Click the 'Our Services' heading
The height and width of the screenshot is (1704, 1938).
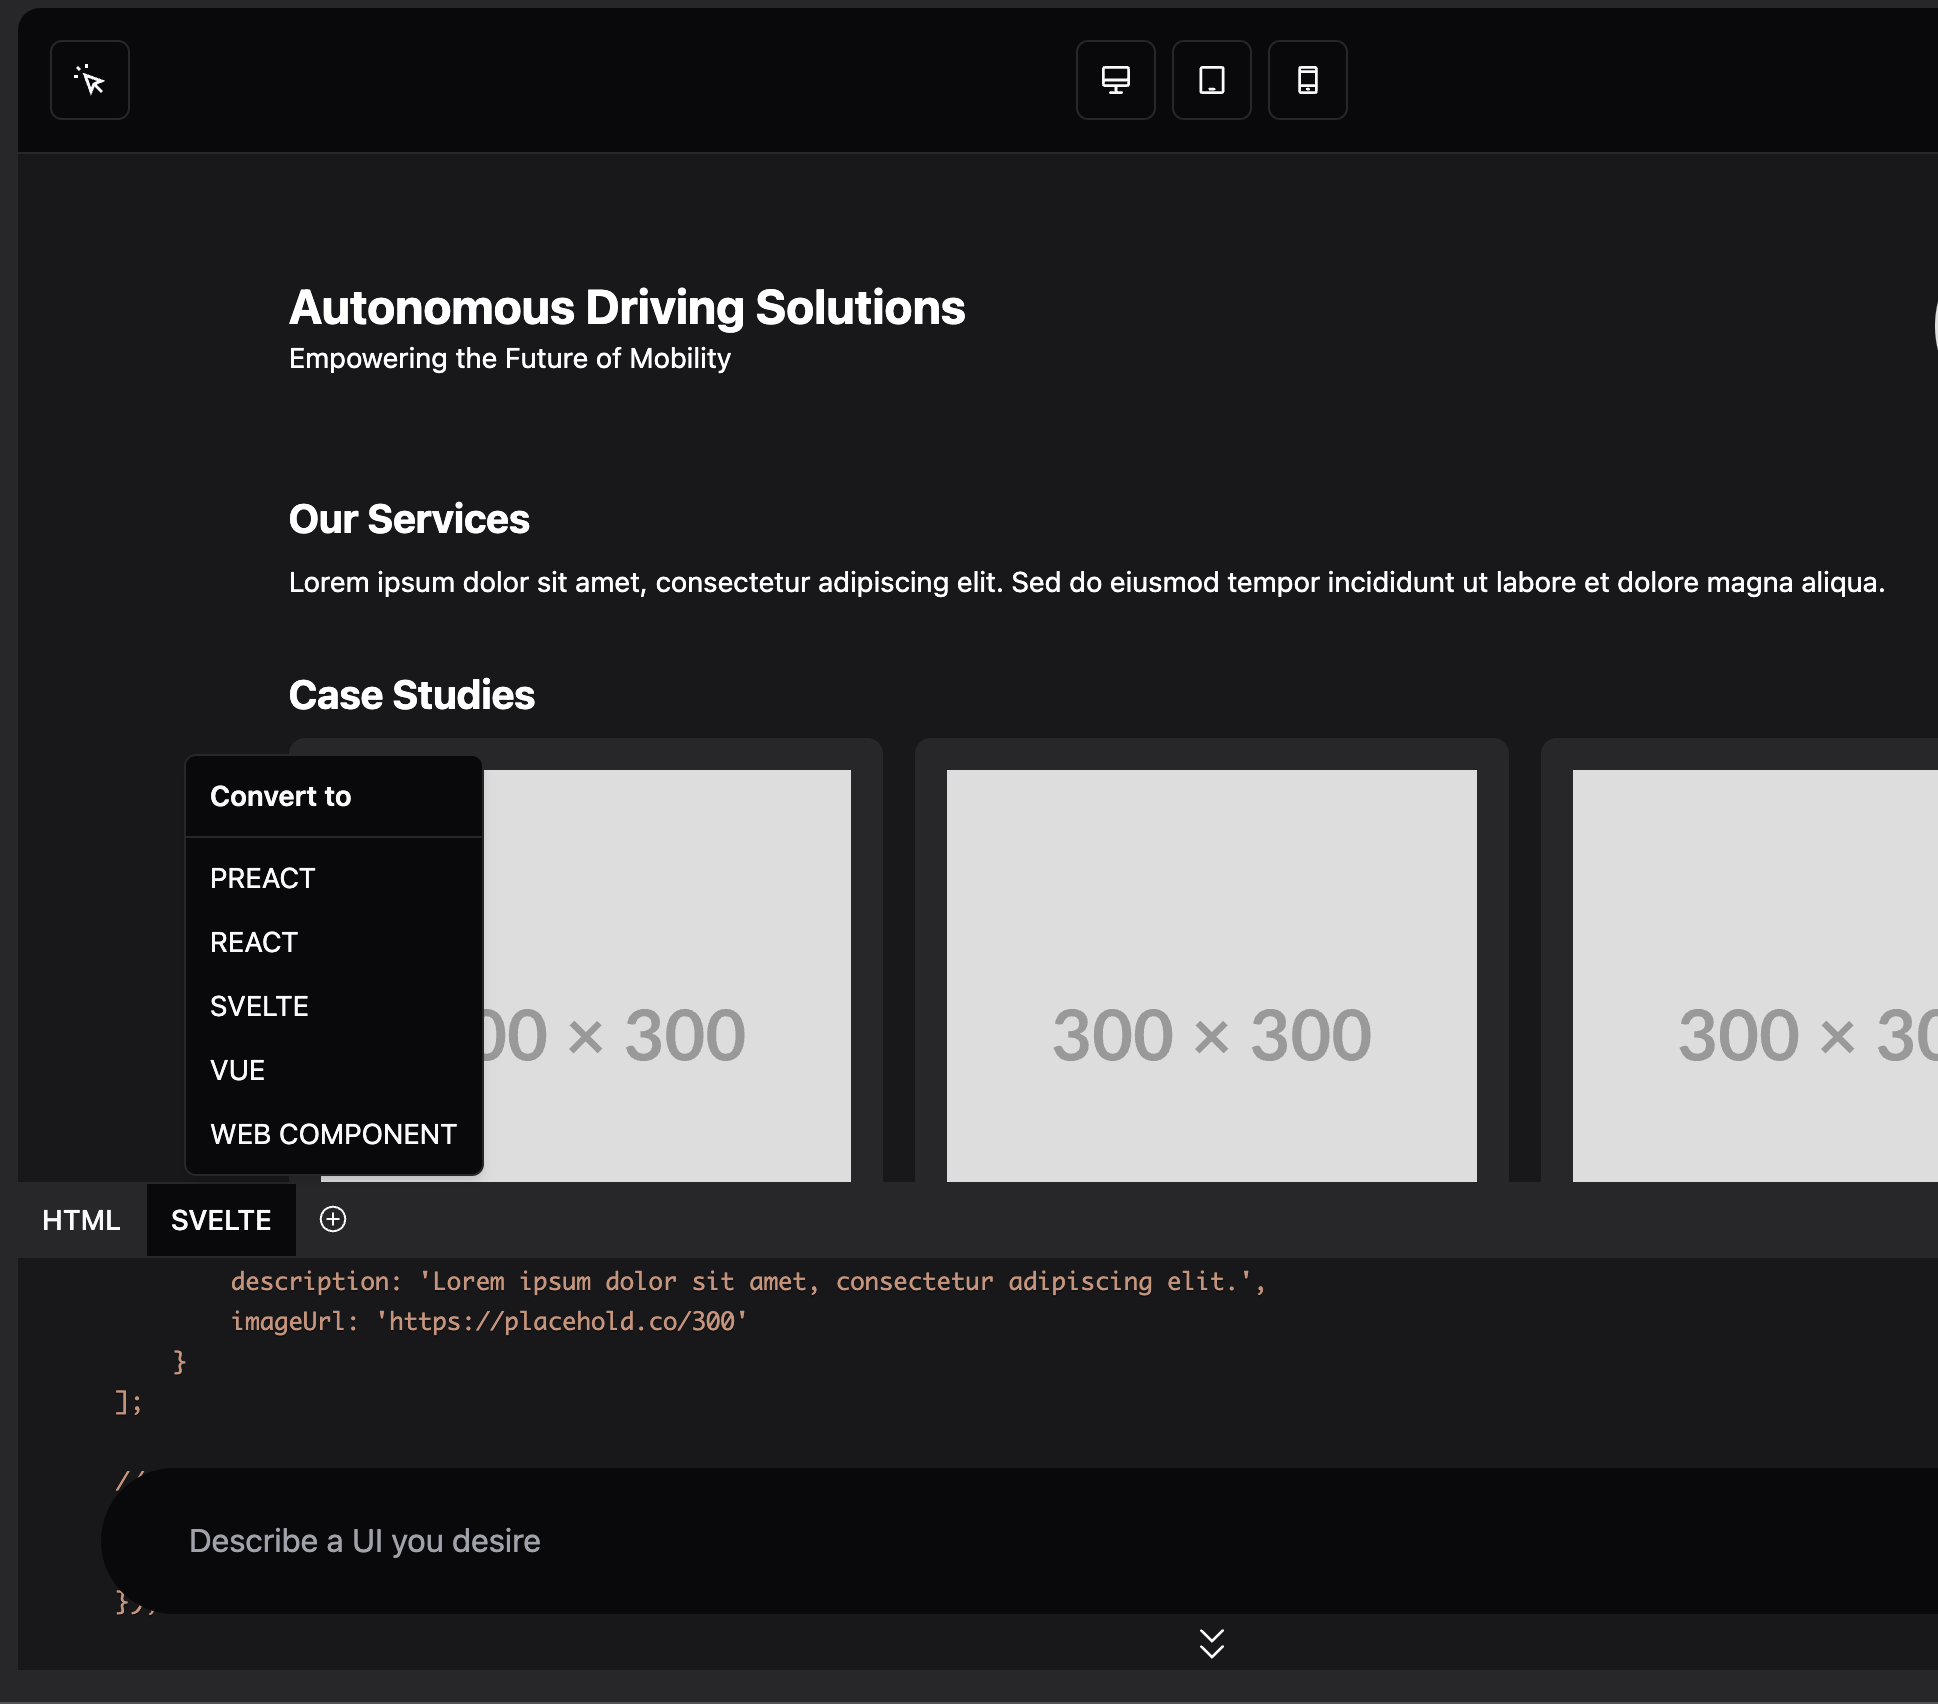point(409,519)
